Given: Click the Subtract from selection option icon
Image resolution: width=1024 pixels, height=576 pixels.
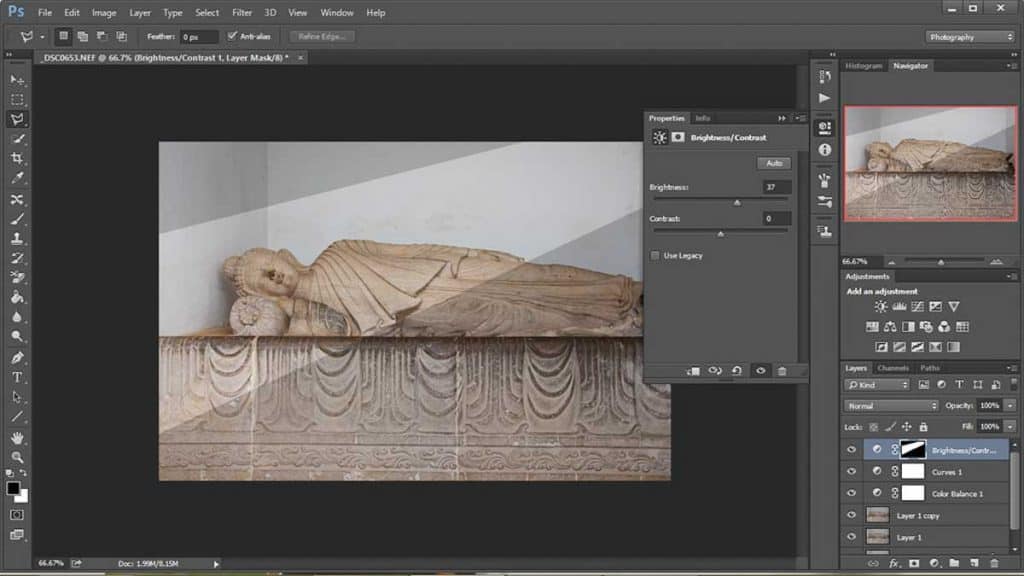Looking at the screenshot, I should (x=102, y=37).
